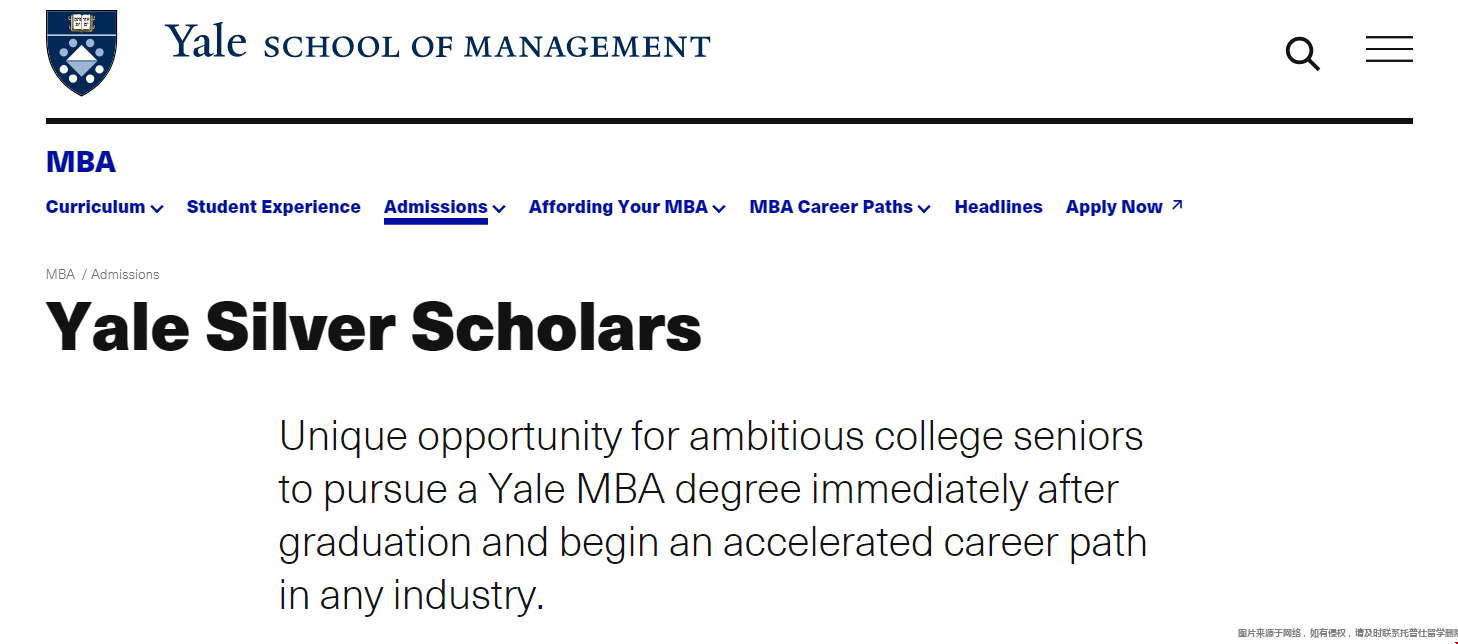
Task: Expand the MBA Career Paths chevron
Action: (924, 208)
